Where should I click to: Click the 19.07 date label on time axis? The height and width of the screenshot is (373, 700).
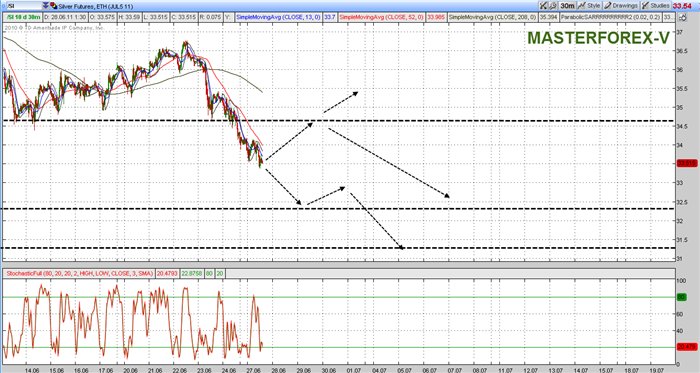tap(656, 370)
